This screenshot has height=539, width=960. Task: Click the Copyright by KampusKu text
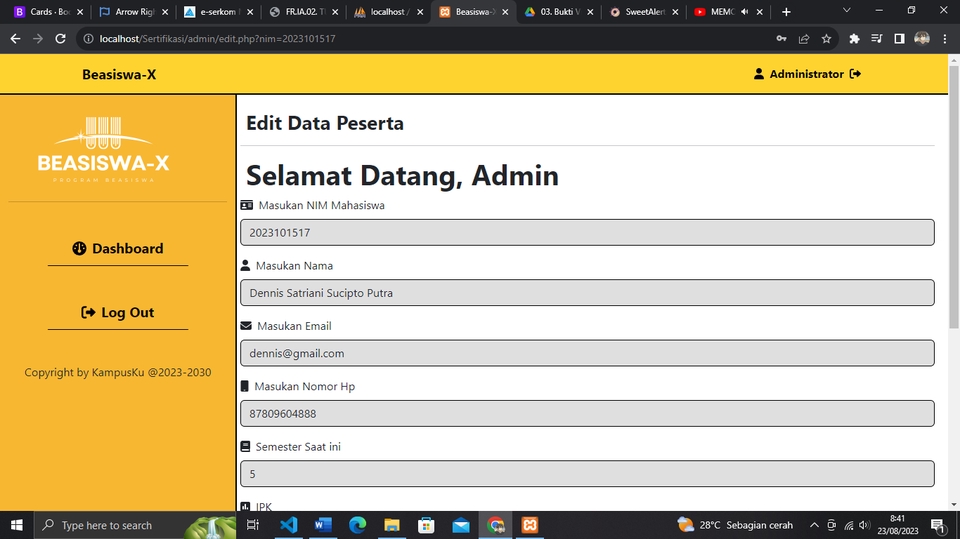point(118,372)
